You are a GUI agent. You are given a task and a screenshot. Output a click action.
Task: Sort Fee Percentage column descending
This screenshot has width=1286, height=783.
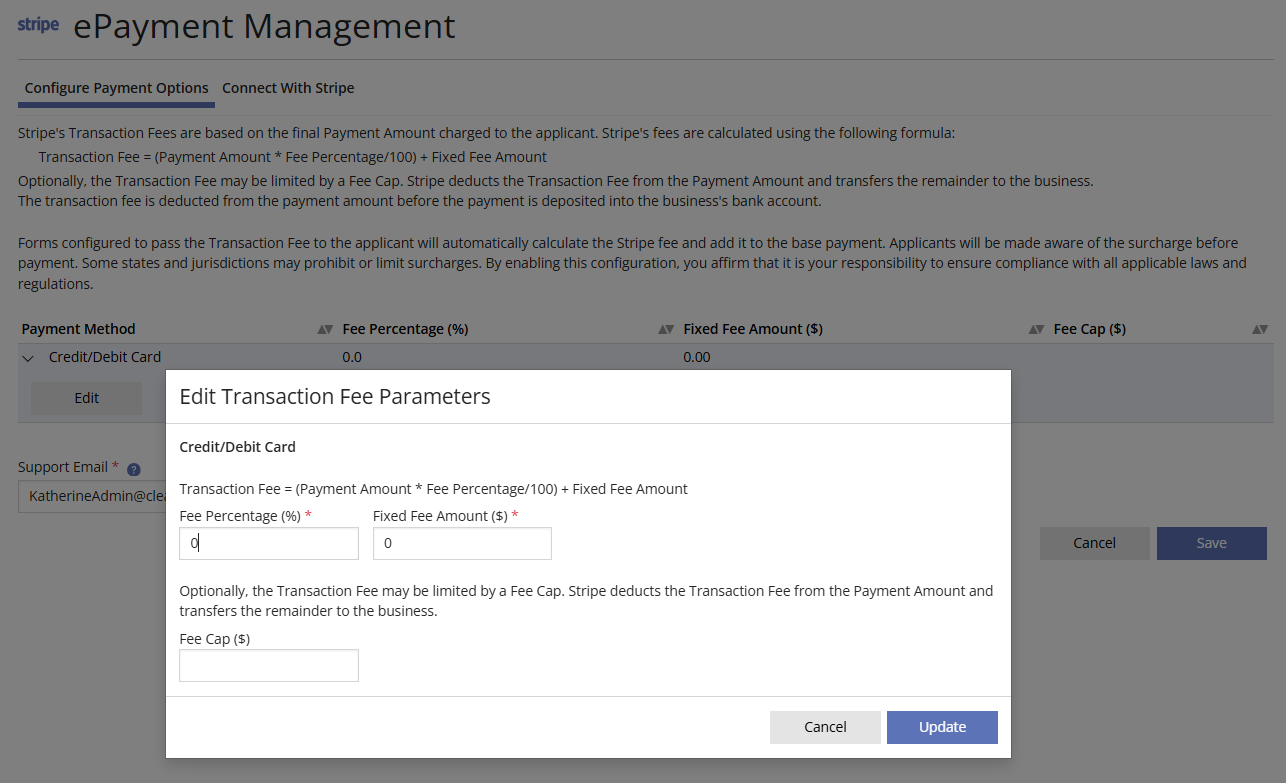pos(670,328)
